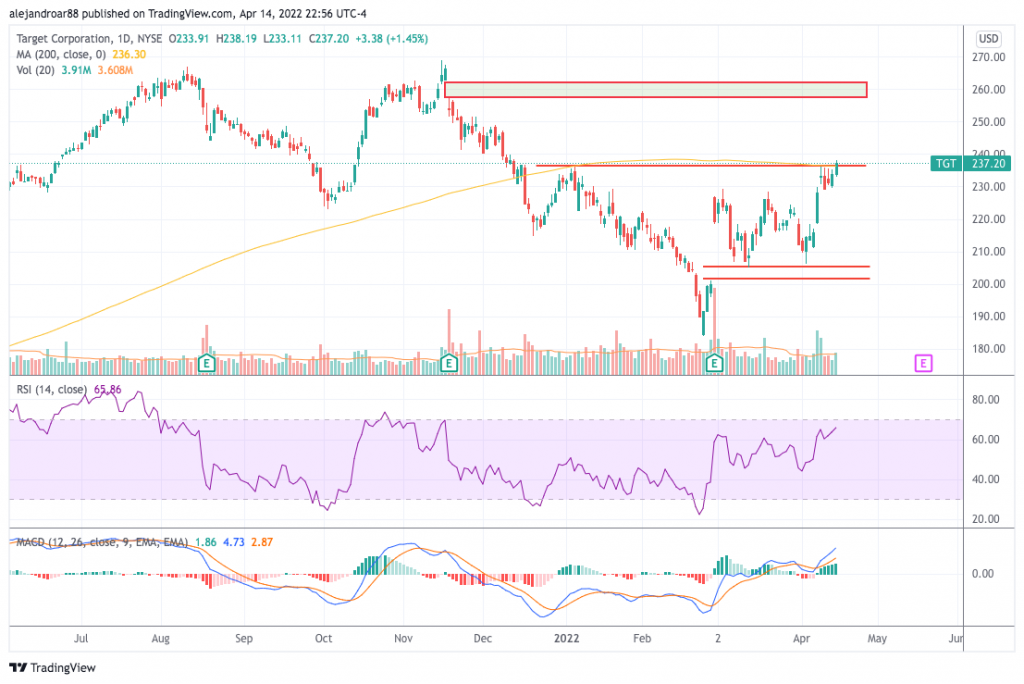Image resolution: width=1024 pixels, height=684 pixels.
Task: Click the green earnings E marker near March
Action: tap(714, 363)
